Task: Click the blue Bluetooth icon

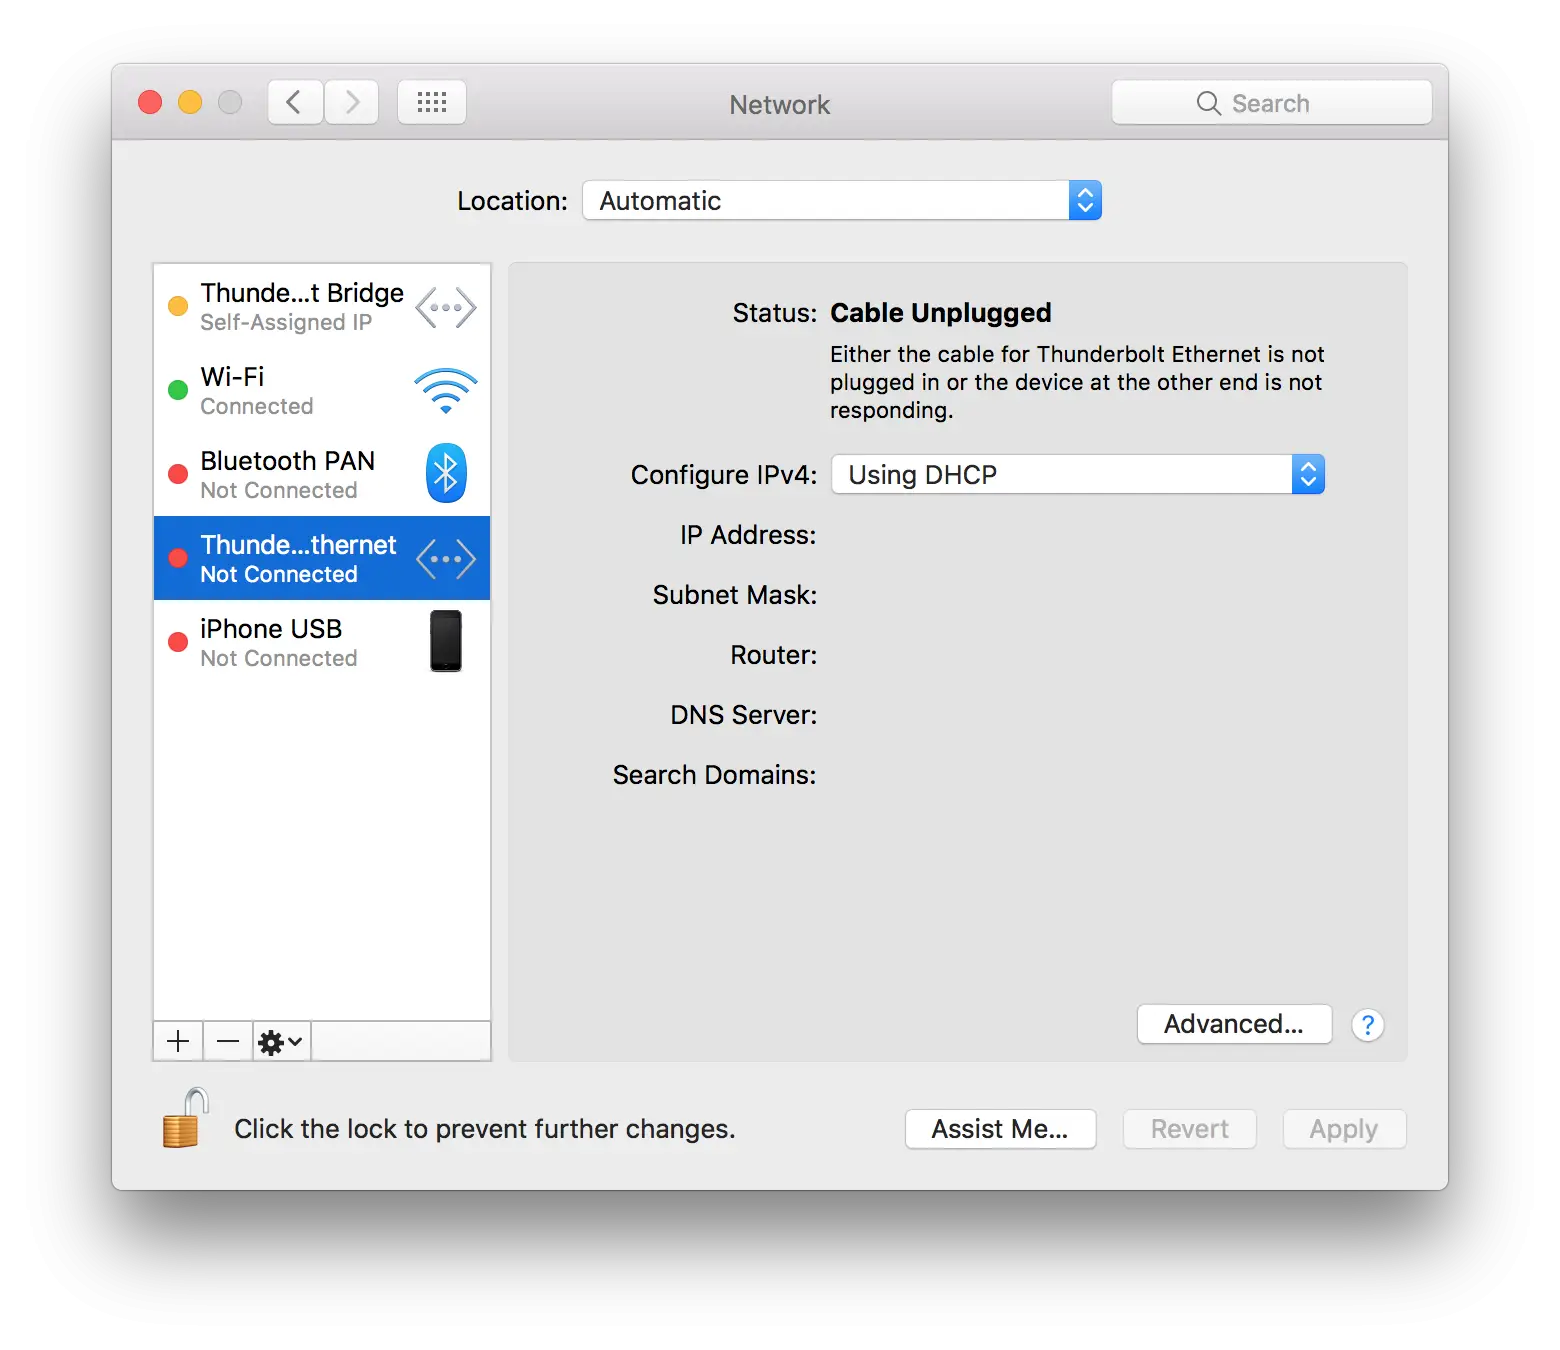Action: (446, 473)
